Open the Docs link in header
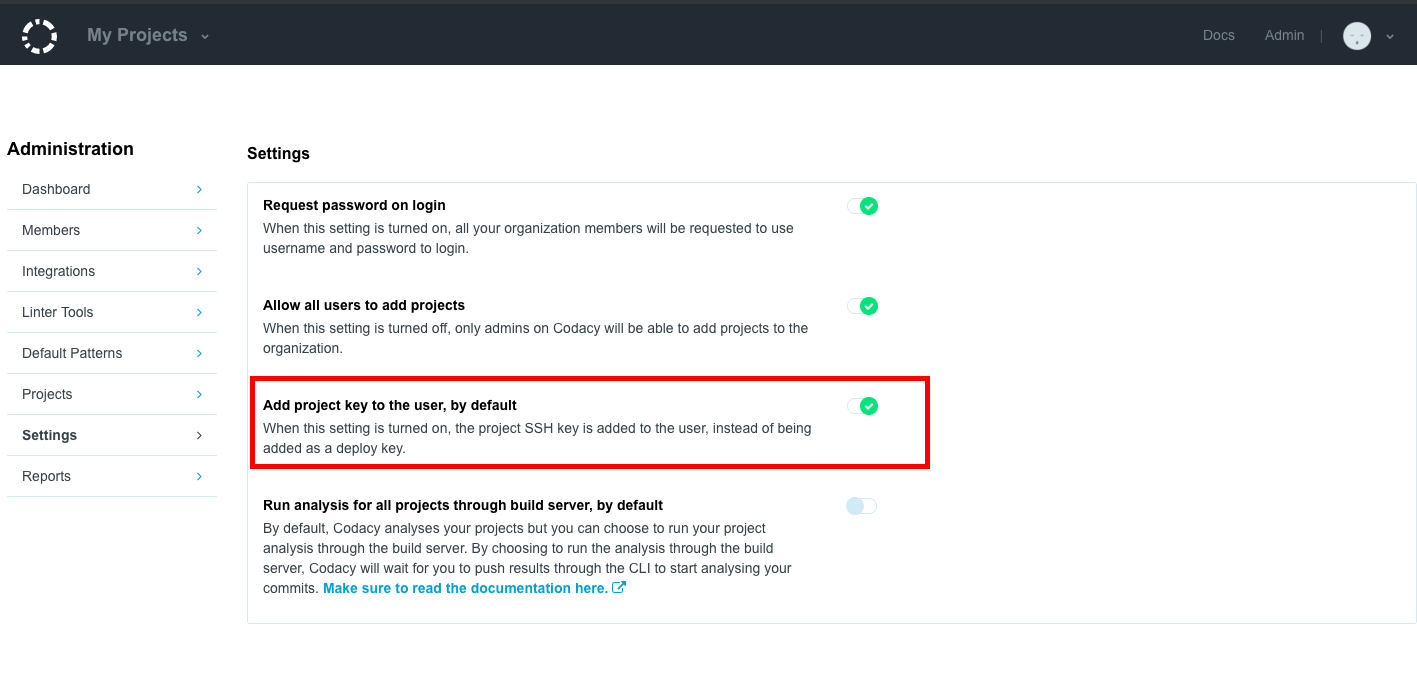 point(1218,35)
